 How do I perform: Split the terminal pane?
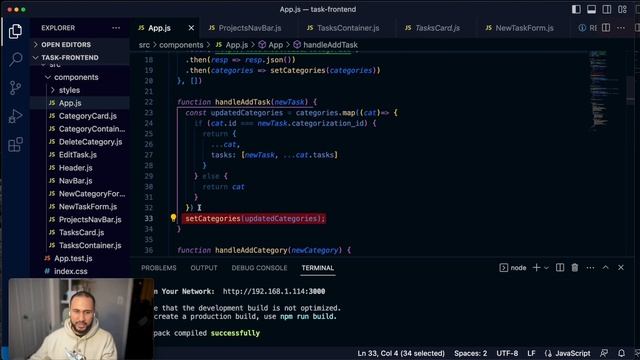pos(560,268)
